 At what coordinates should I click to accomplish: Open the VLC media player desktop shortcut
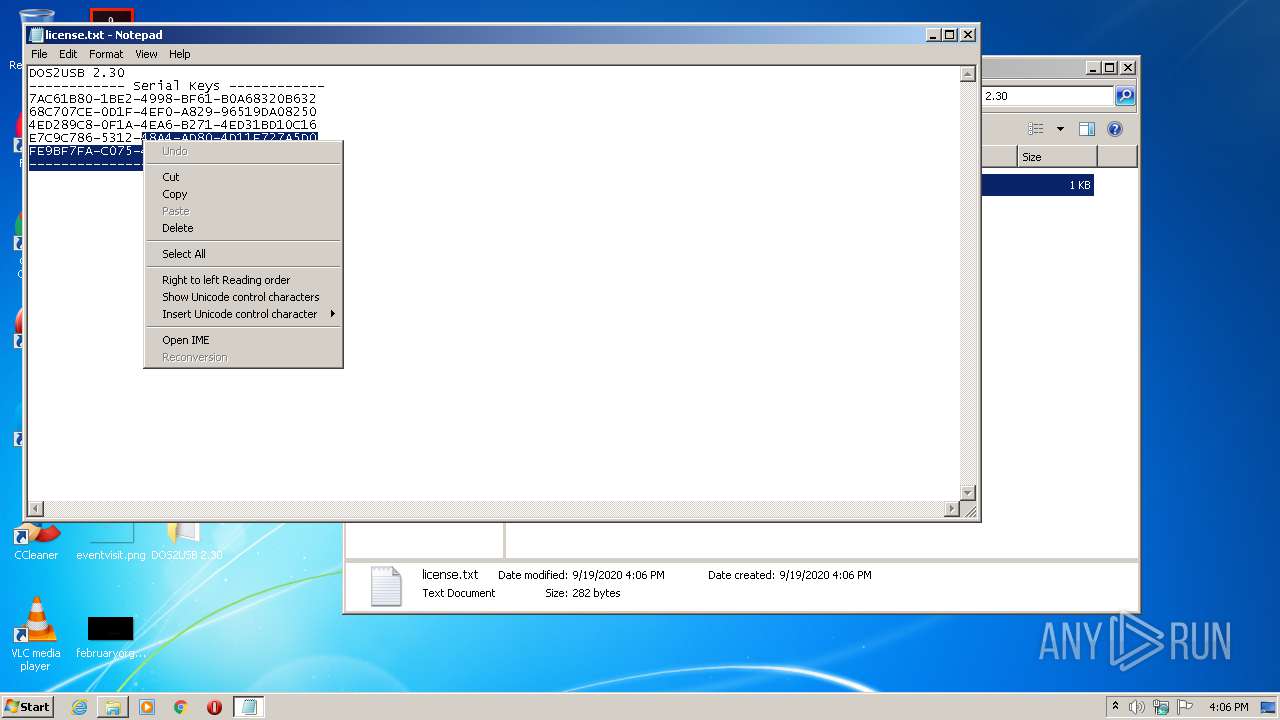pos(36,634)
